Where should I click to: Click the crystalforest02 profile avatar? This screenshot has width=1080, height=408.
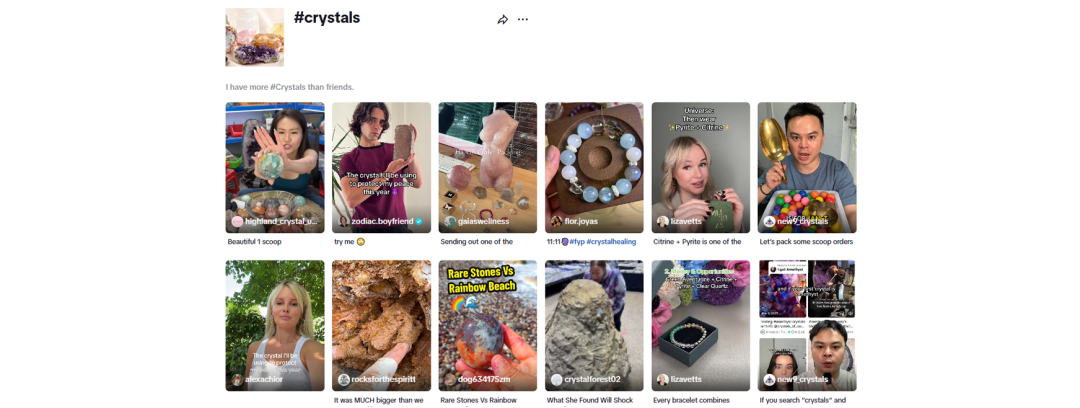(557, 380)
